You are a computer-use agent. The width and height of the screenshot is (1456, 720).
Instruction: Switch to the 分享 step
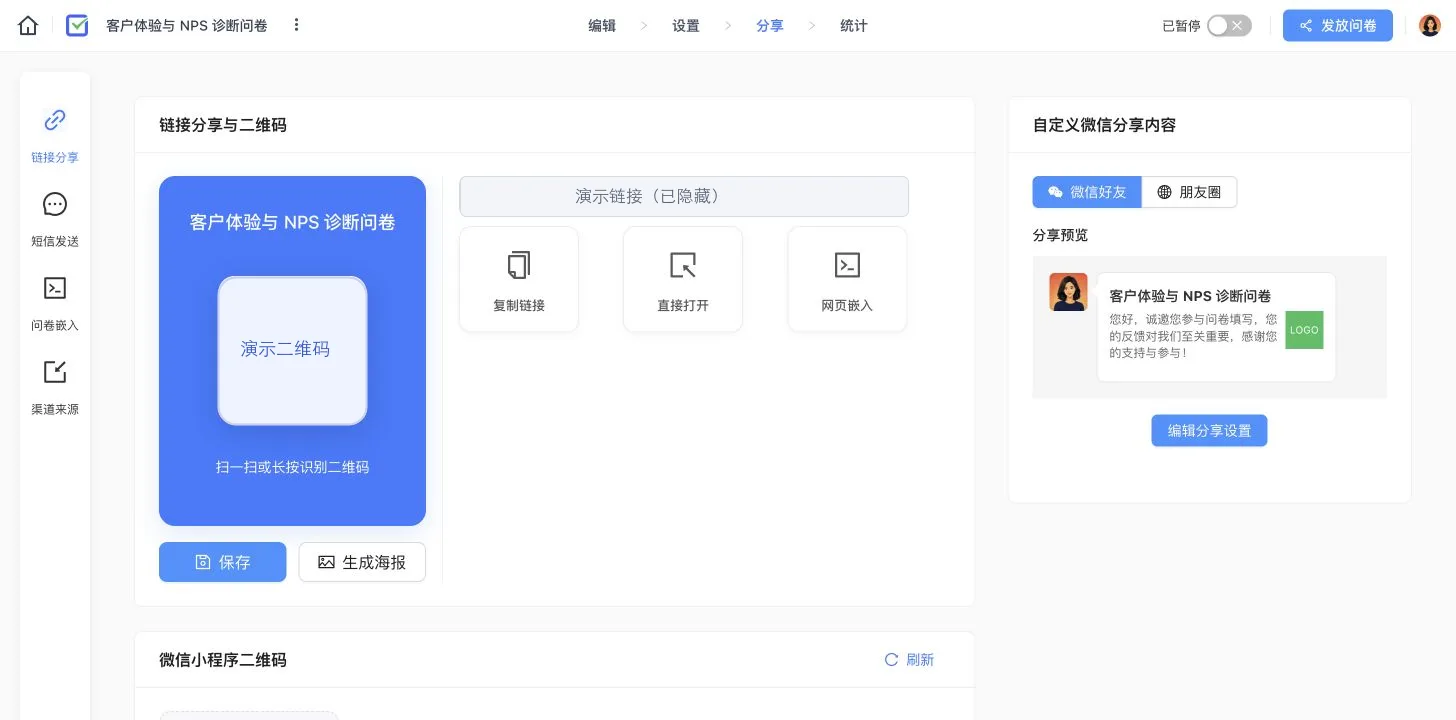click(770, 26)
